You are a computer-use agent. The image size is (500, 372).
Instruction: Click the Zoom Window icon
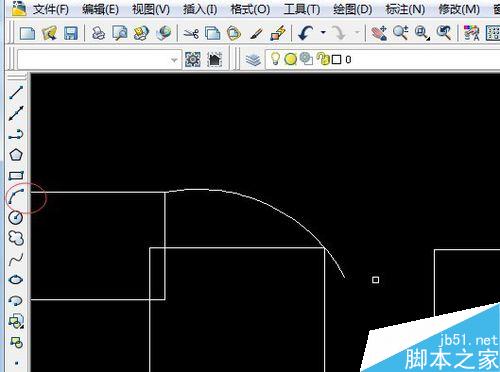[x=422, y=33]
